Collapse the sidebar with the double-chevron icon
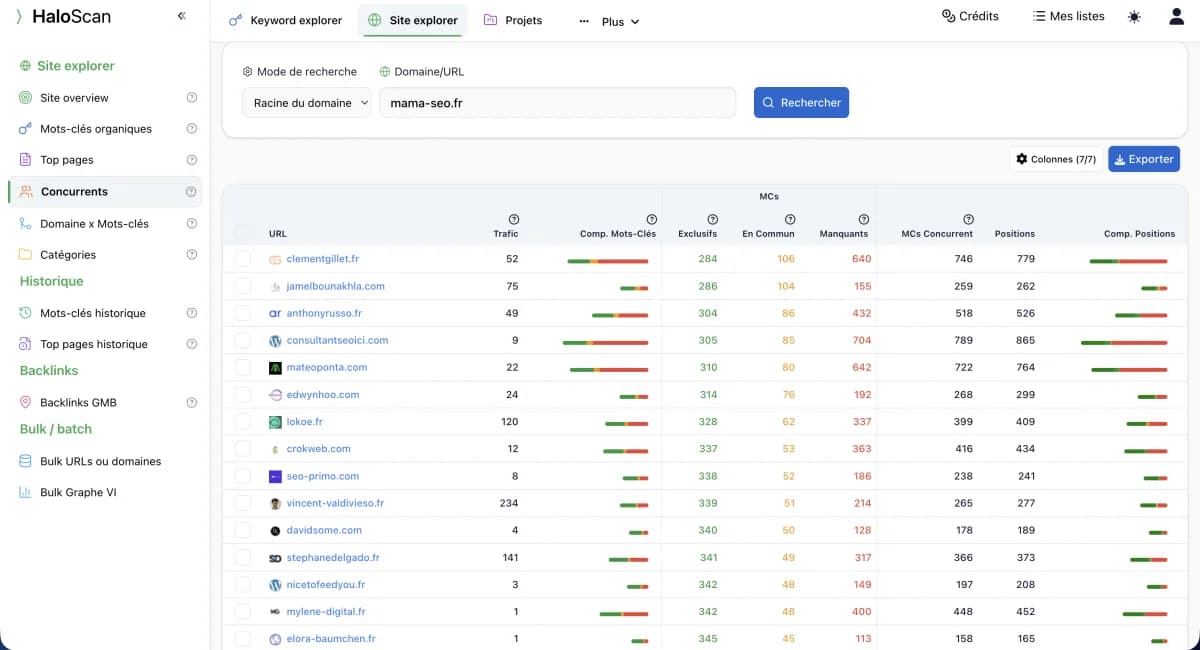Image resolution: width=1200 pixels, height=650 pixels. tap(181, 16)
